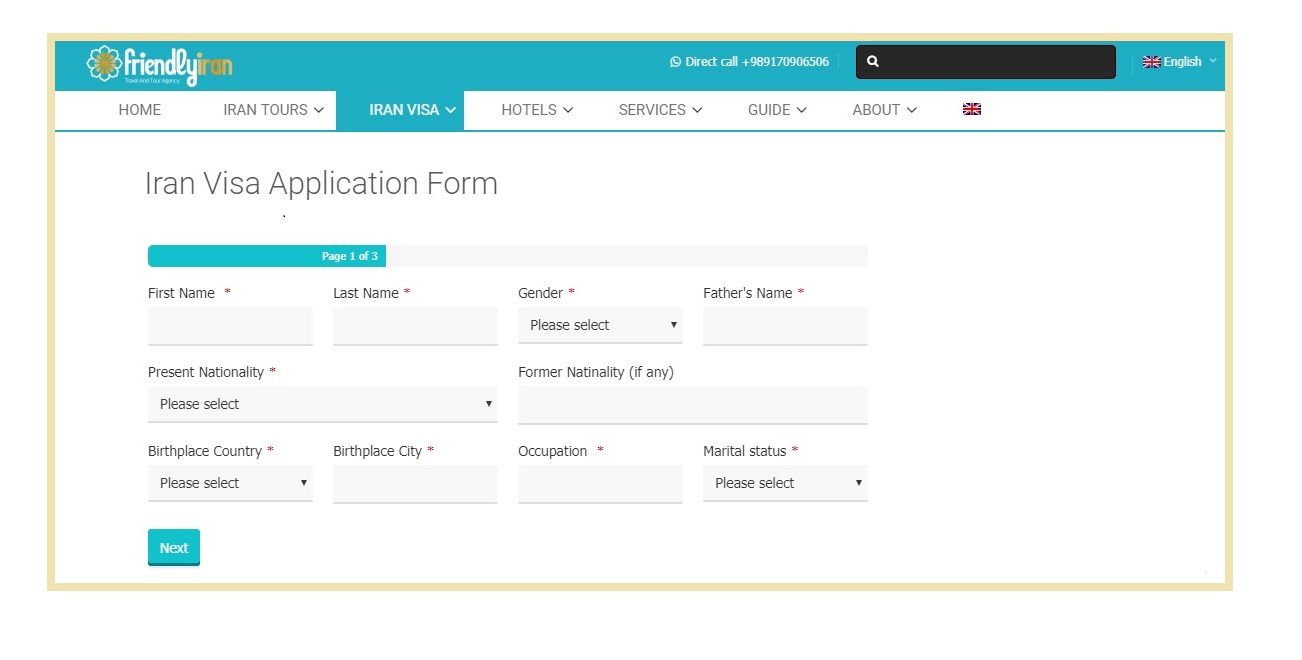Click the FriendlyIran logo
Viewport: 1302px width, 660px height.
point(160,65)
